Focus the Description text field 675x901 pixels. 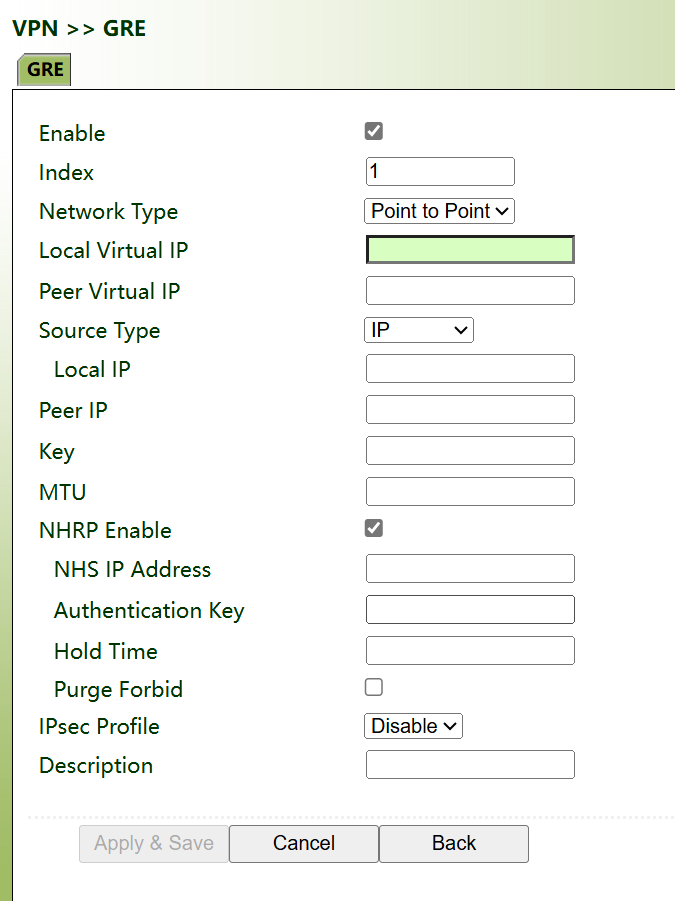[470, 764]
